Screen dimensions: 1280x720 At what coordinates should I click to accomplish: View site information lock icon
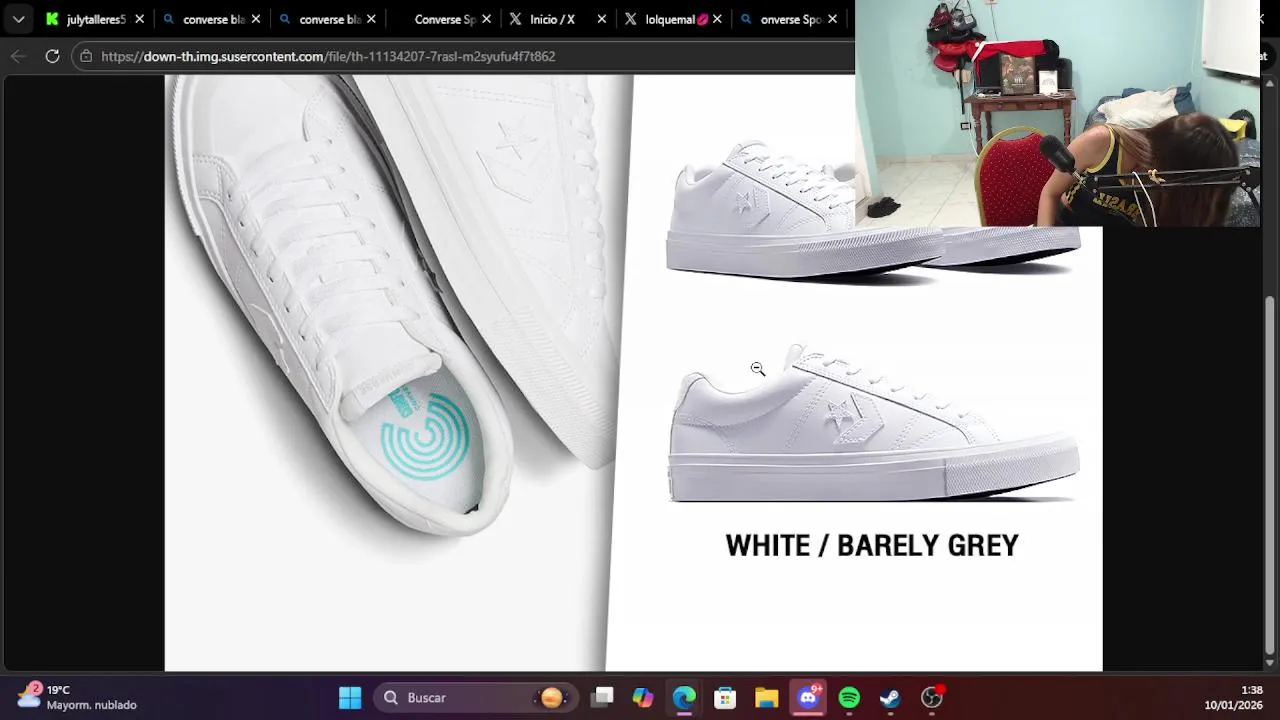[86, 56]
